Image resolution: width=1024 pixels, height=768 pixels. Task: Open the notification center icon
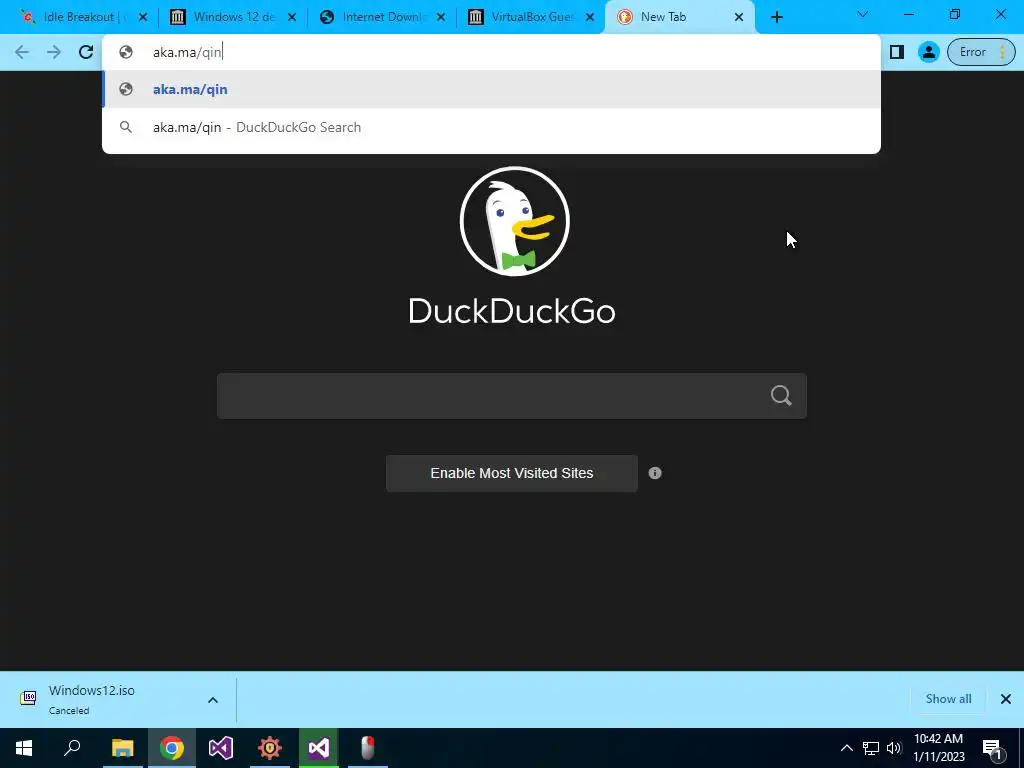993,749
